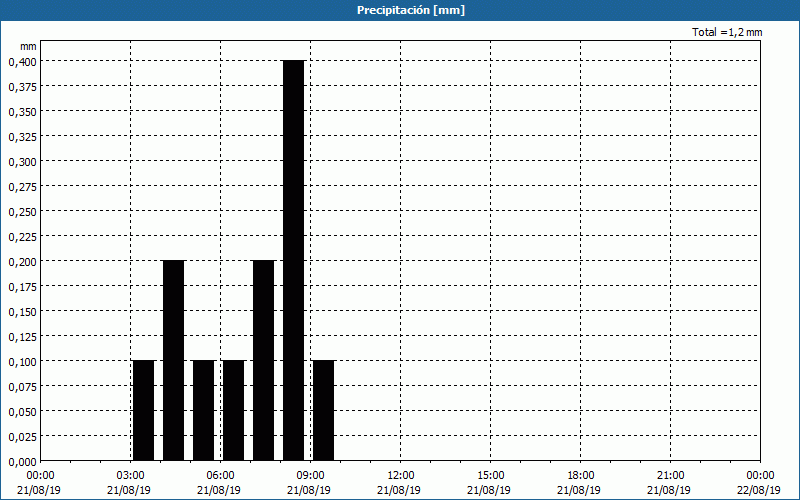
Task: Select the 0,200 bar between 03:00 and 06:00
Action: click(173, 360)
